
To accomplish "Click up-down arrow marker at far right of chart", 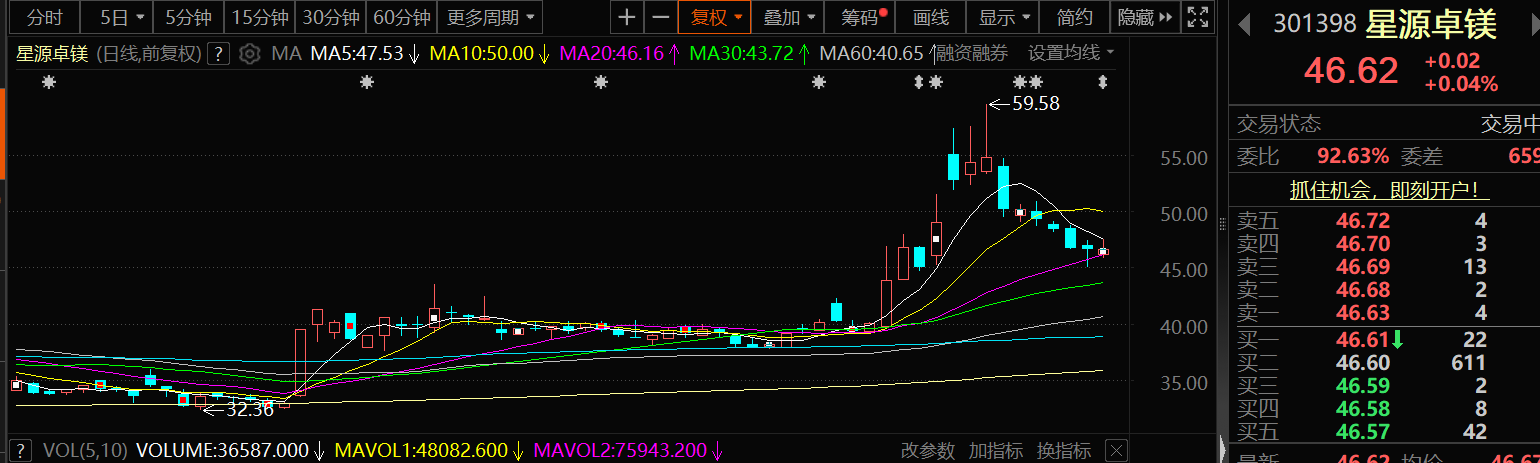I will [1103, 82].
